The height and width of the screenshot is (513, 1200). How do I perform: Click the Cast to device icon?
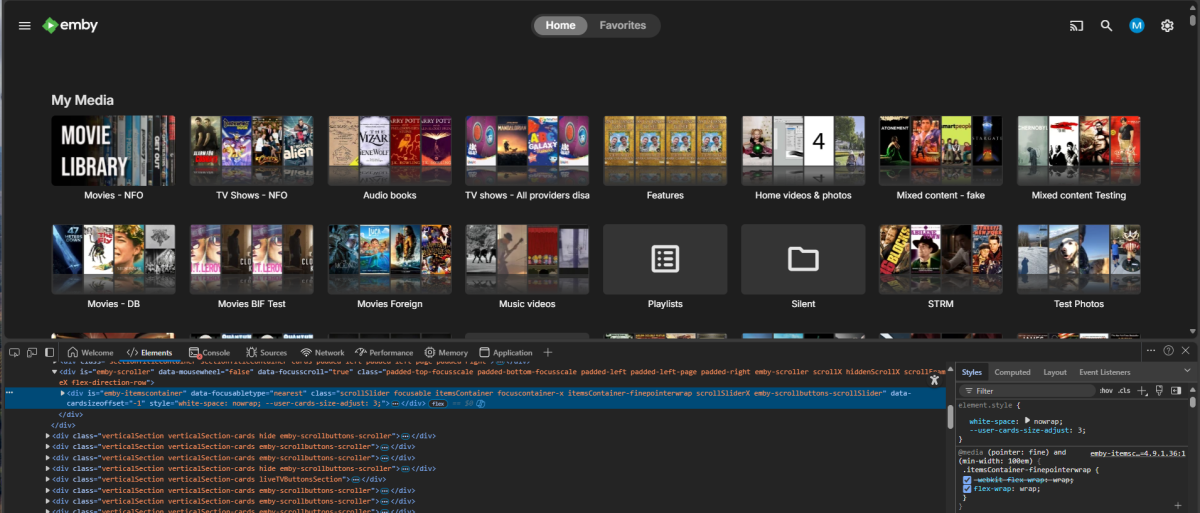tap(1076, 26)
